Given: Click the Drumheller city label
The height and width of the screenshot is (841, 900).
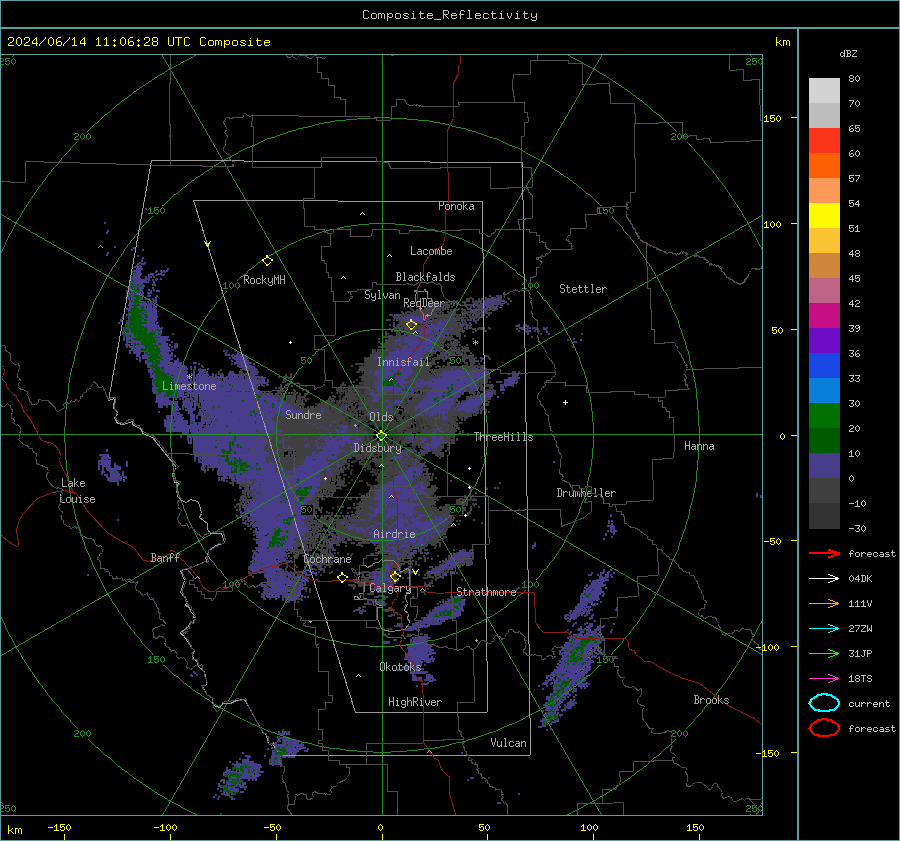Looking at the screenshot, I should click(x=586, y=493).
